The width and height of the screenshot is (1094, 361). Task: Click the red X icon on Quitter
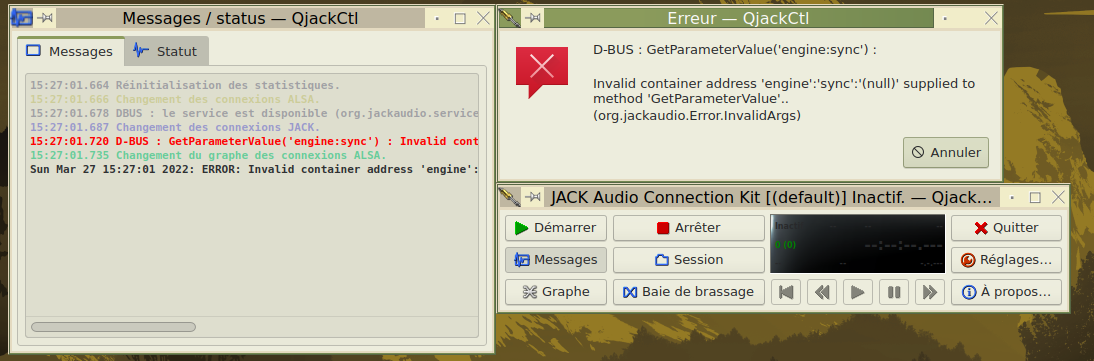(981, 228)
